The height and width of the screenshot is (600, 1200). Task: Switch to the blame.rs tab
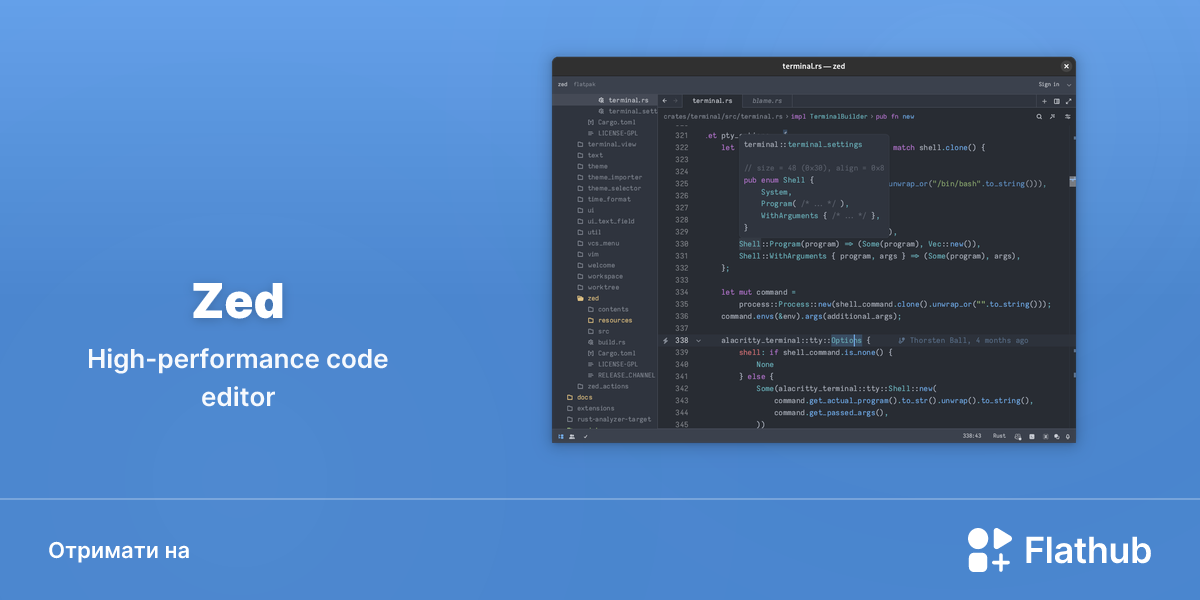coord(767,101)
